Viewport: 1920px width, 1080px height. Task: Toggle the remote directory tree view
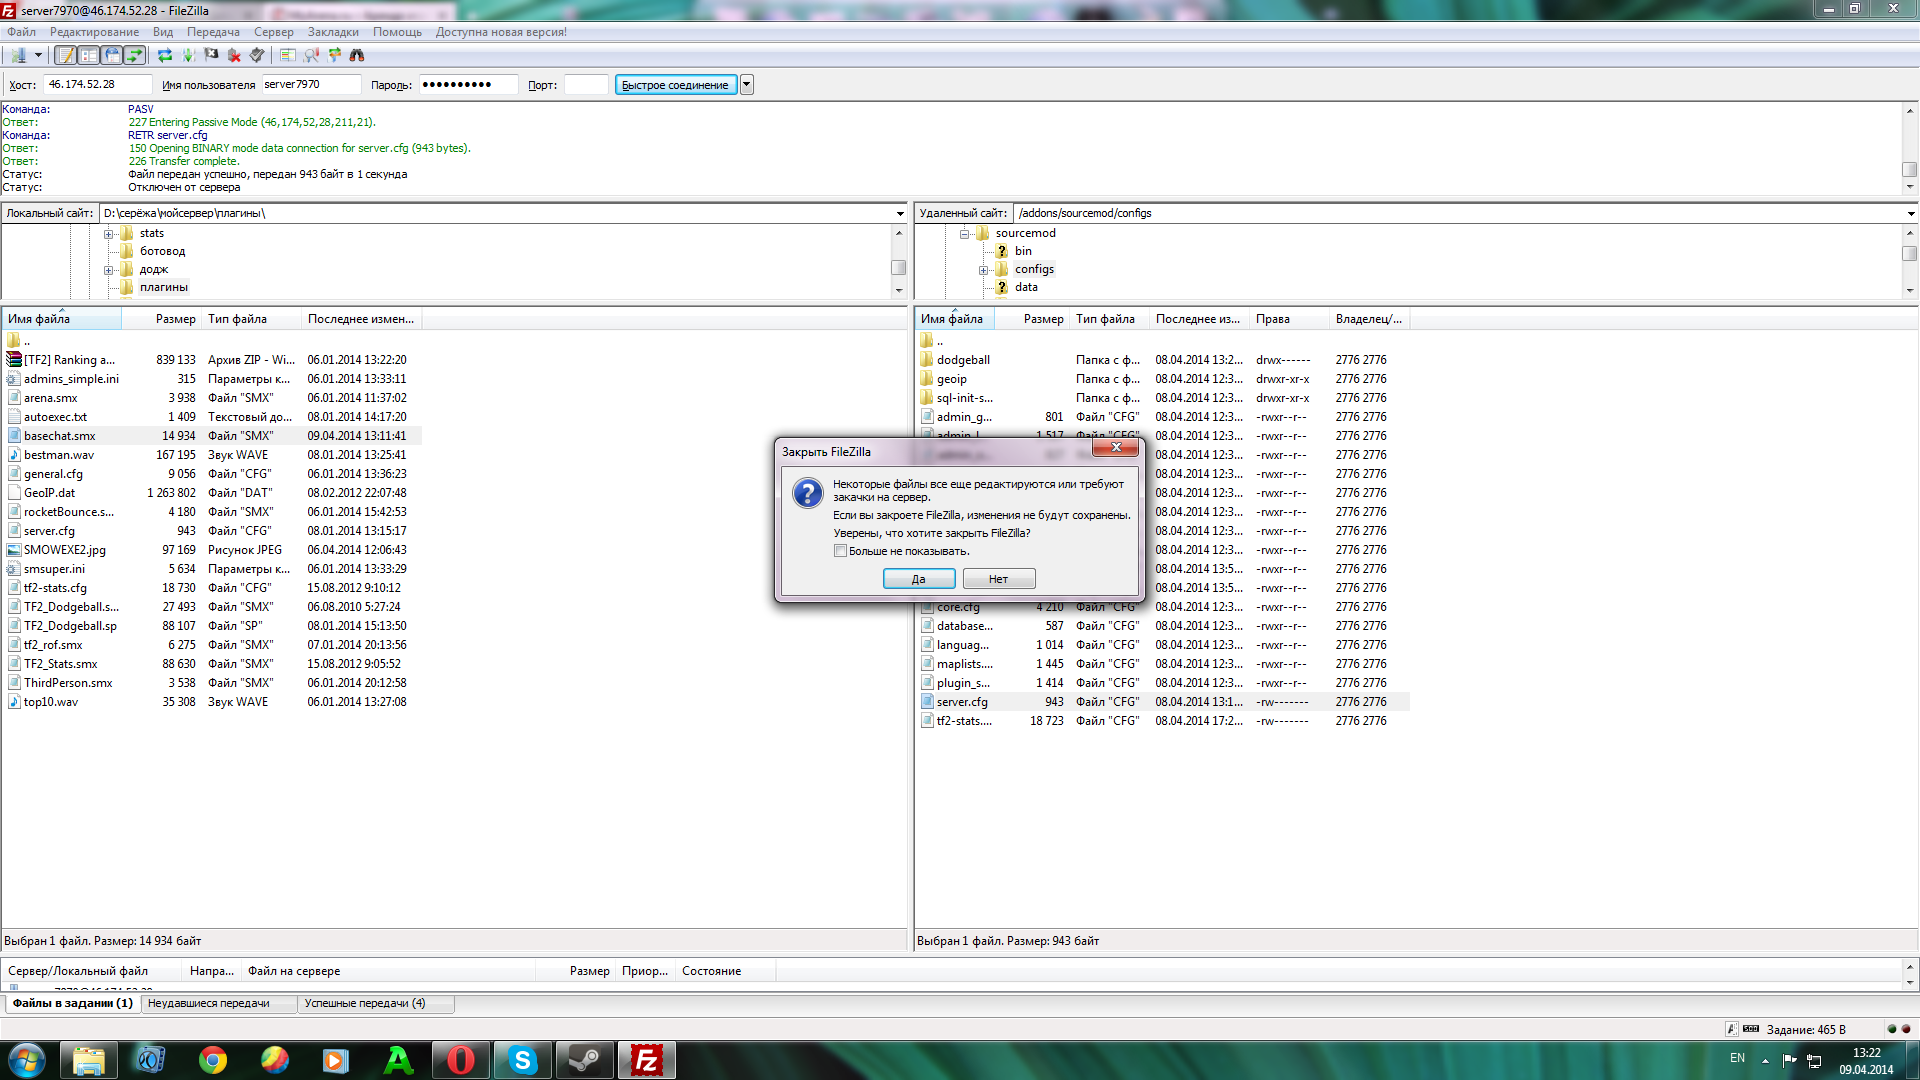tap(112, 55)
